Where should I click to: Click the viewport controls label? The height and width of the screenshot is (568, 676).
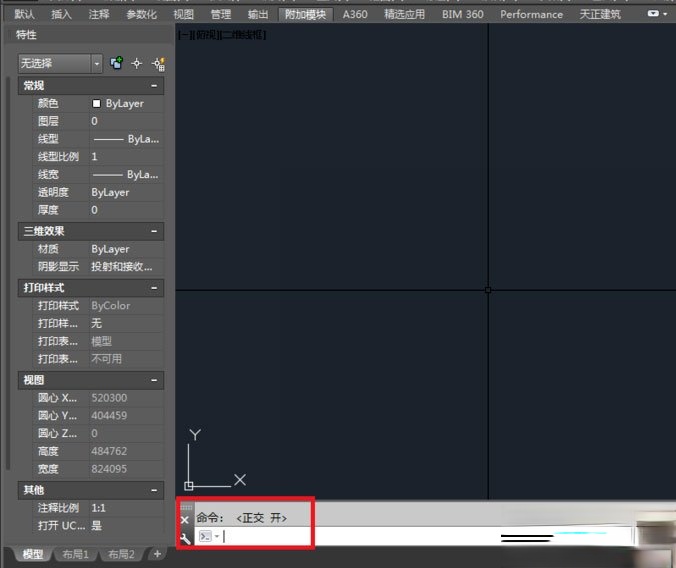(x=222, y=35)
